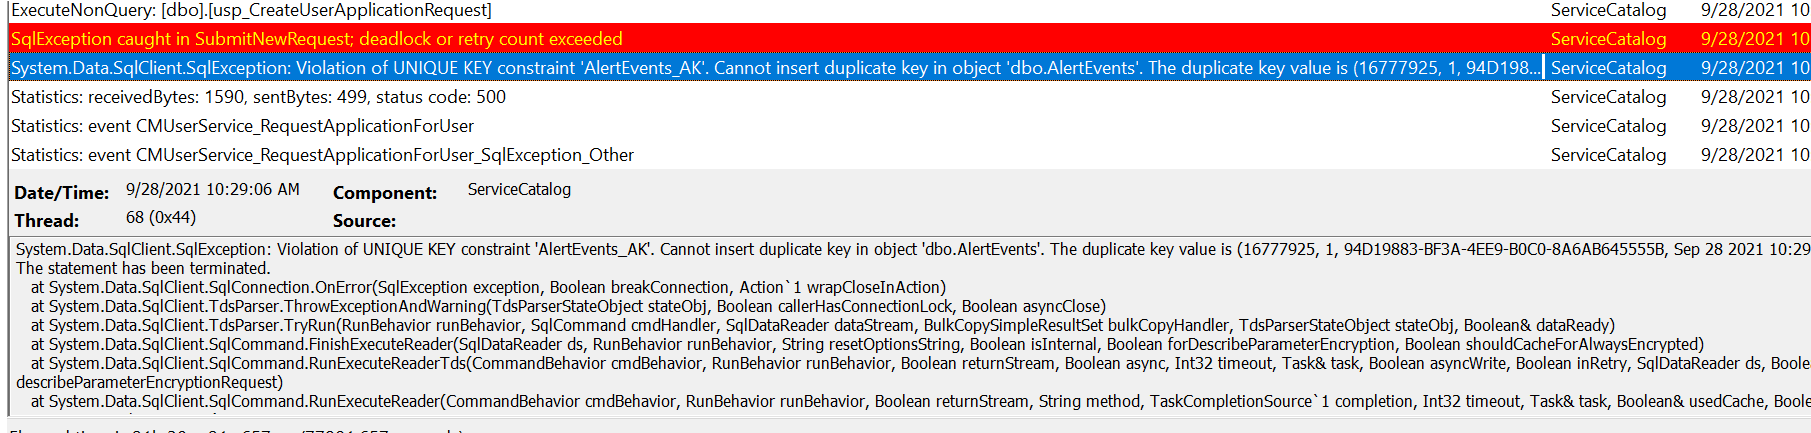Click the Source label in details pane
This screenshot has width=1811, height=433.
point(364,221)
